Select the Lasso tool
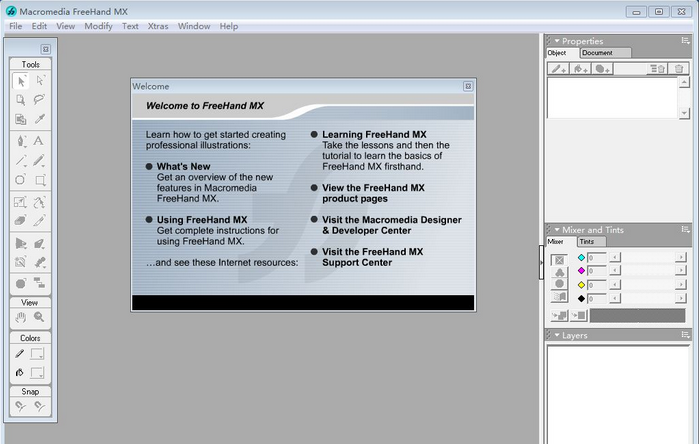700x444 pixels. tap(40, 100)
